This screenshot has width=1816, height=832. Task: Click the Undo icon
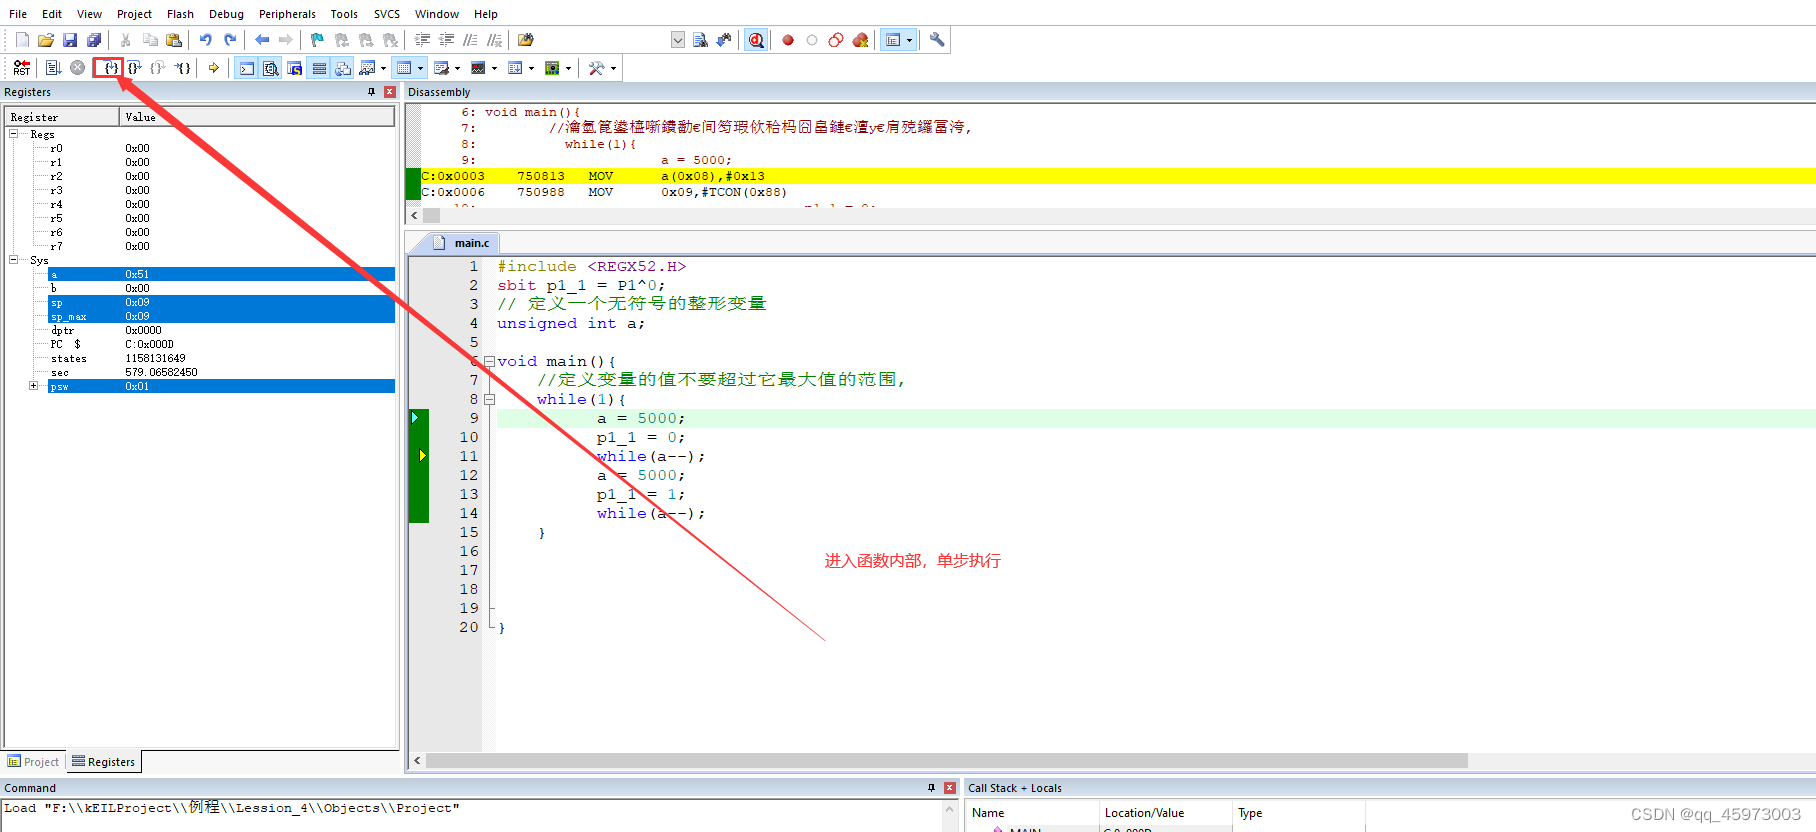[x=206, y=40]
